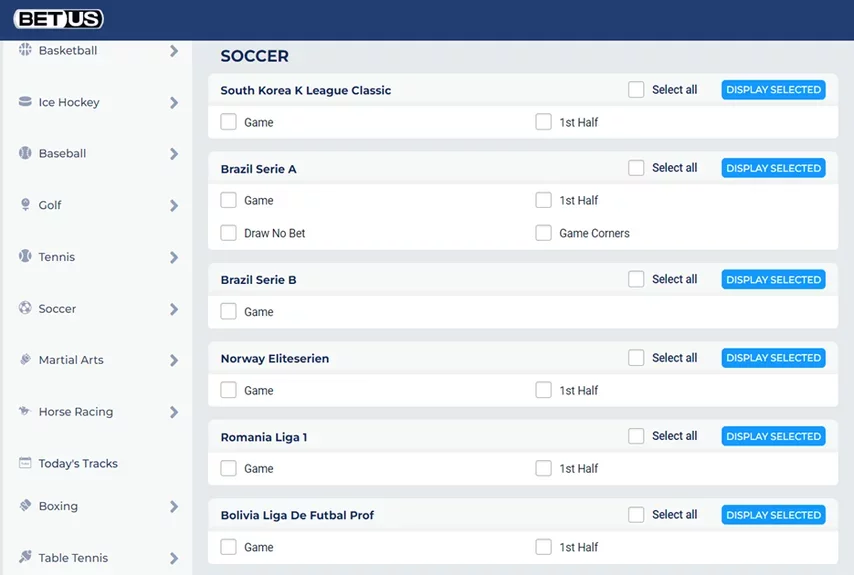Click the Ice Hockey puck icon
This screenshot has width=854, height=575.
tap(25, 101)
